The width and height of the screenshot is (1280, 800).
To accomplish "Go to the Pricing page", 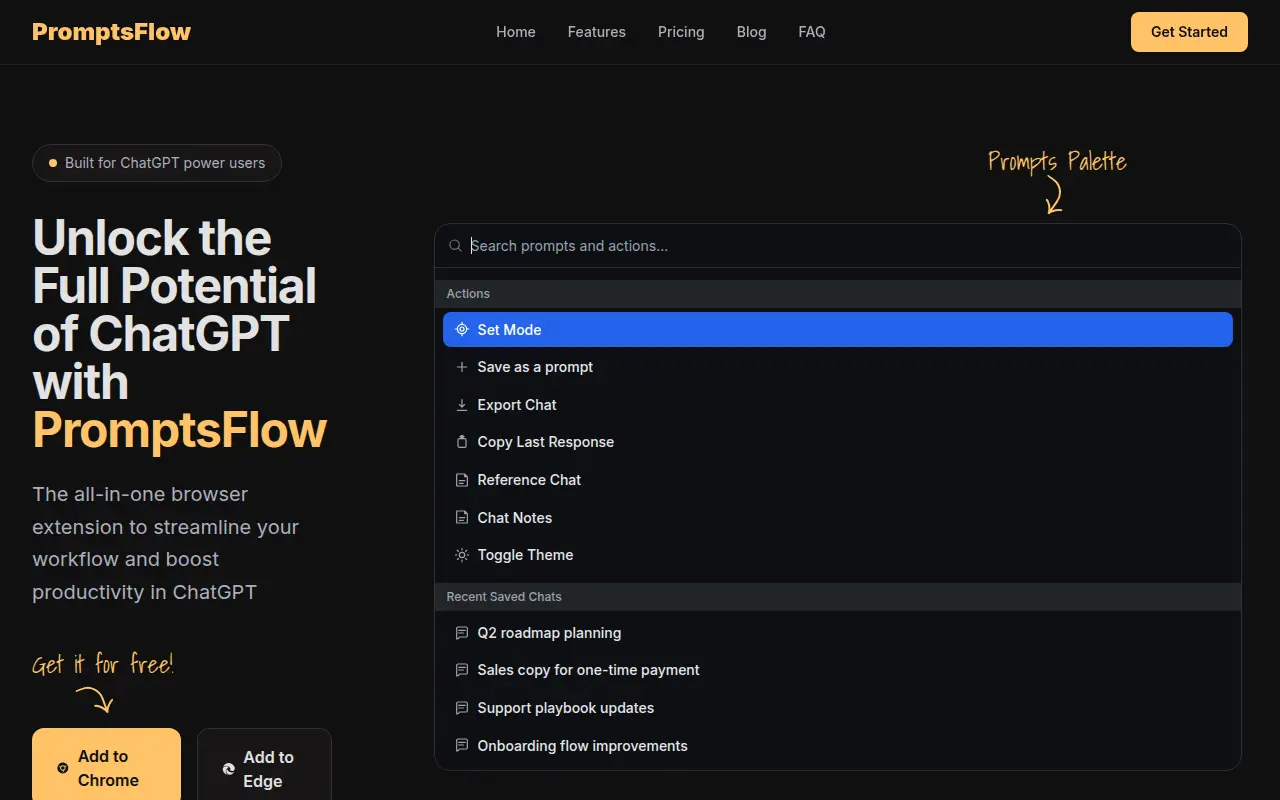I will click(681, 32).
